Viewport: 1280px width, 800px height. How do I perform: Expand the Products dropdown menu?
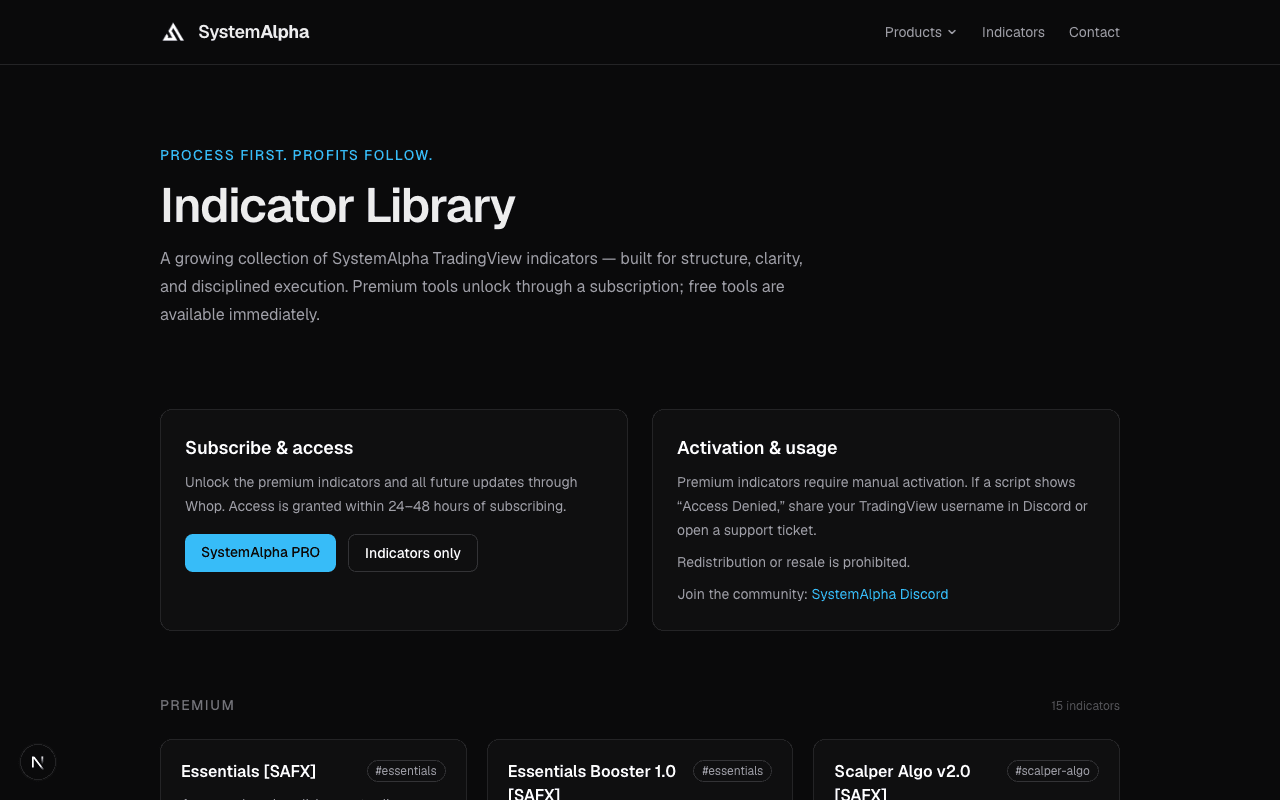921,32
